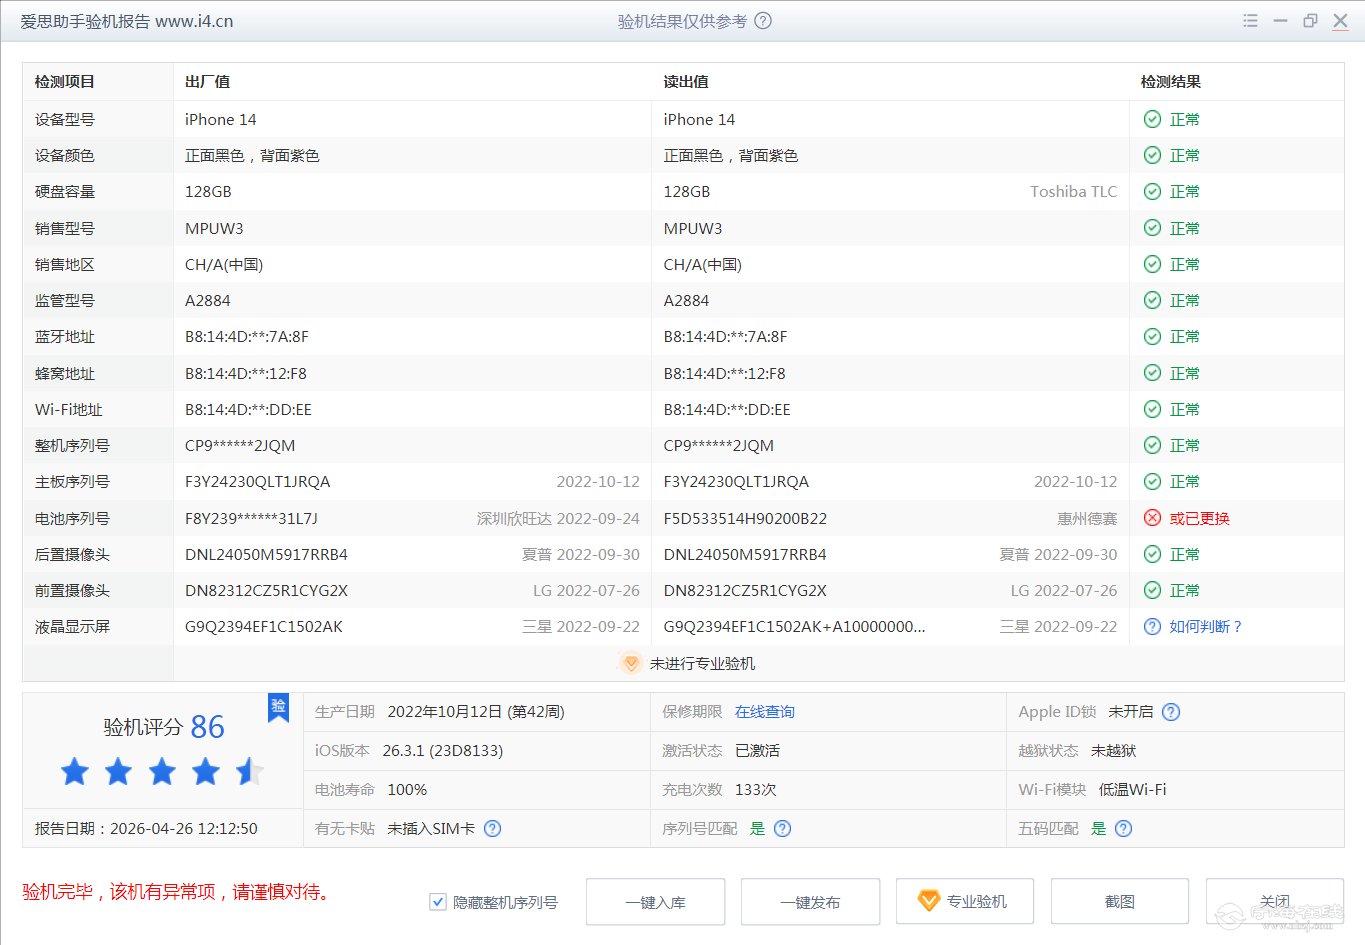
Task: Restore the report window size
Action: (1310, 21)
